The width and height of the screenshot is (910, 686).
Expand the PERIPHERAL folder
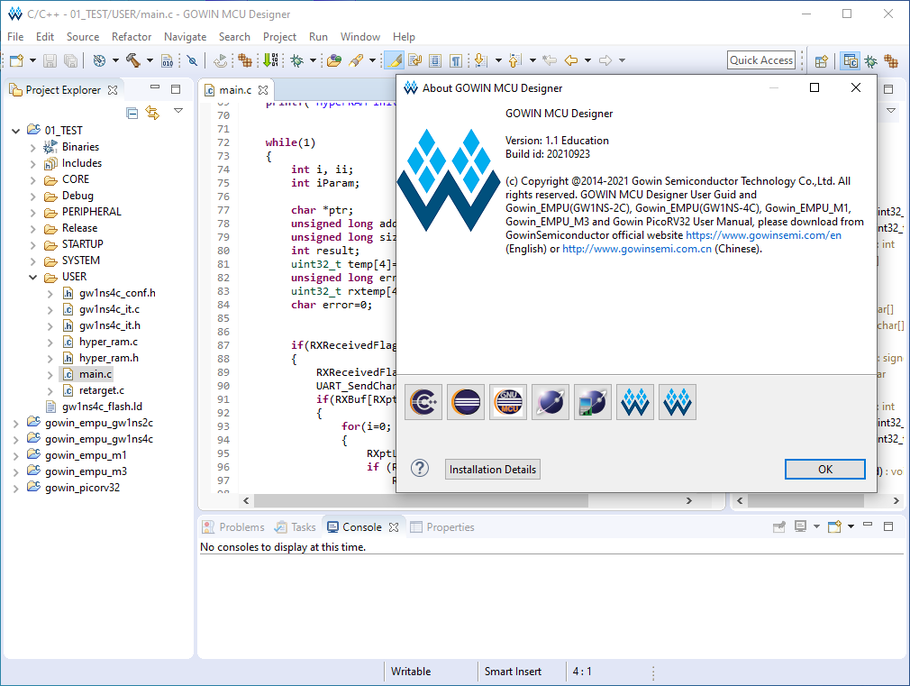coord(33,212)
